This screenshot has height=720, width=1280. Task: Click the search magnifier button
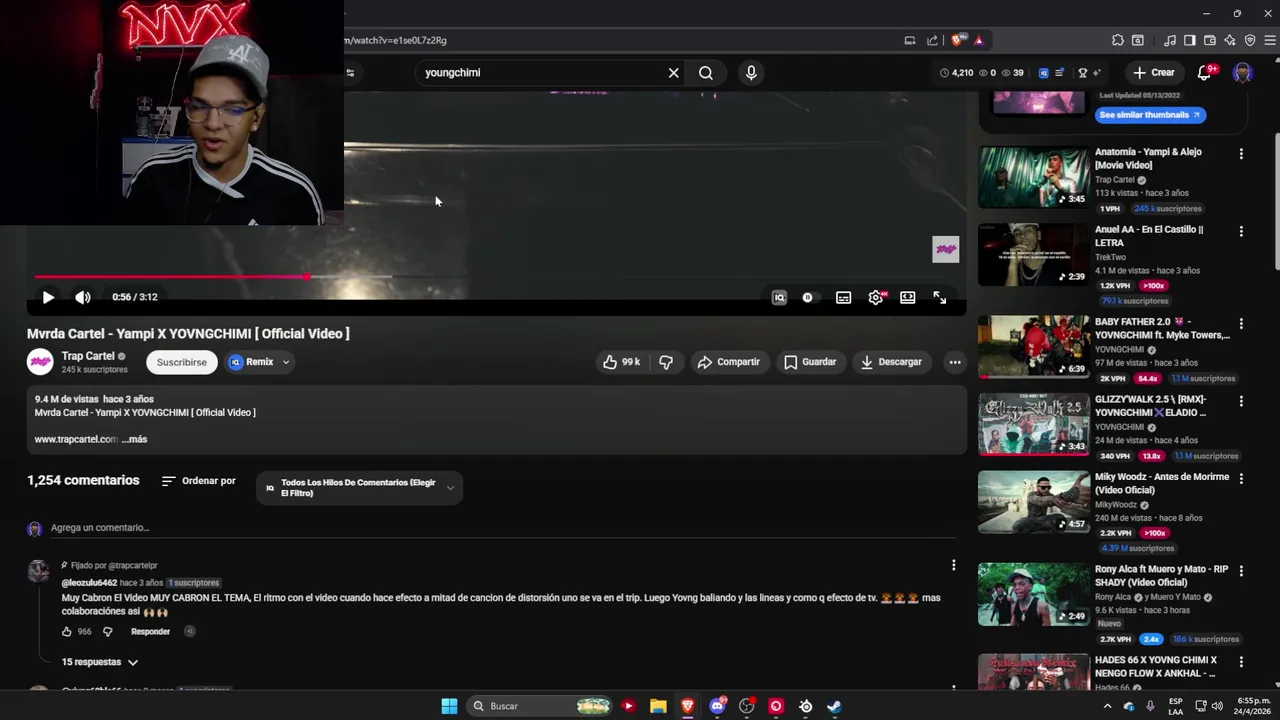click(706, 72)
